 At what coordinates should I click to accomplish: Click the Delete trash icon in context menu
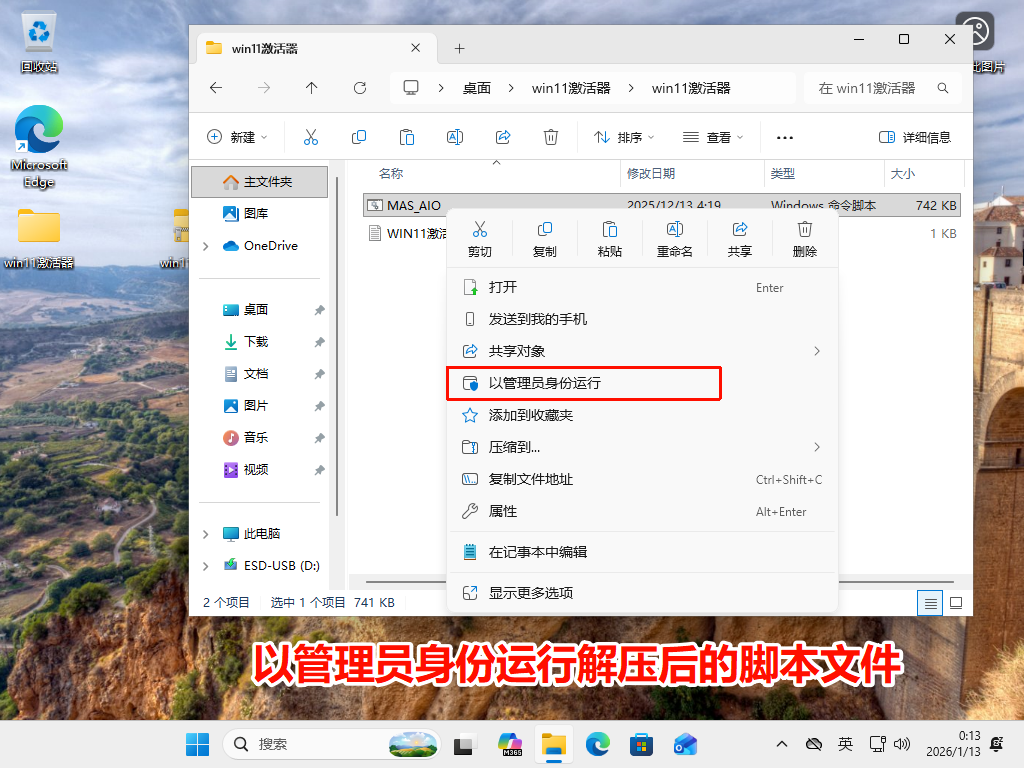804,240
